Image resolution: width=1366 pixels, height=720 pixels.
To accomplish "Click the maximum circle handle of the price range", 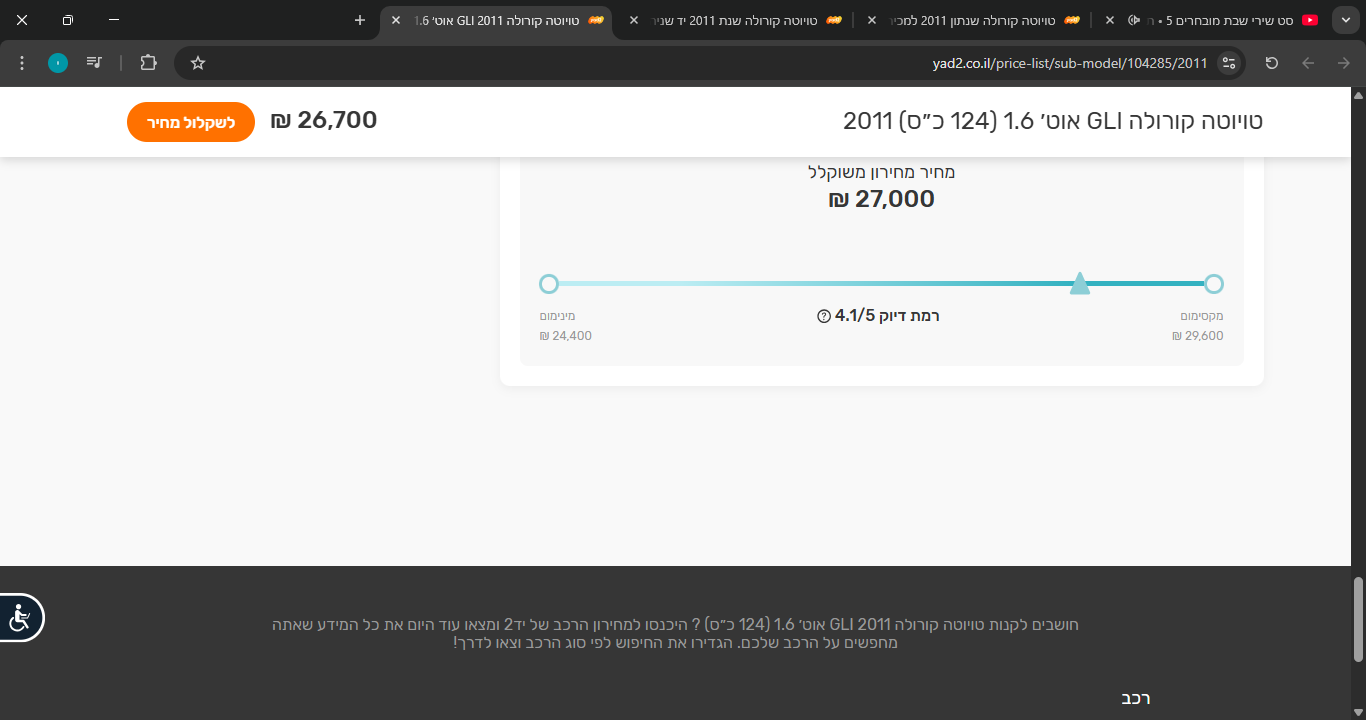I will coord(1214,284).
